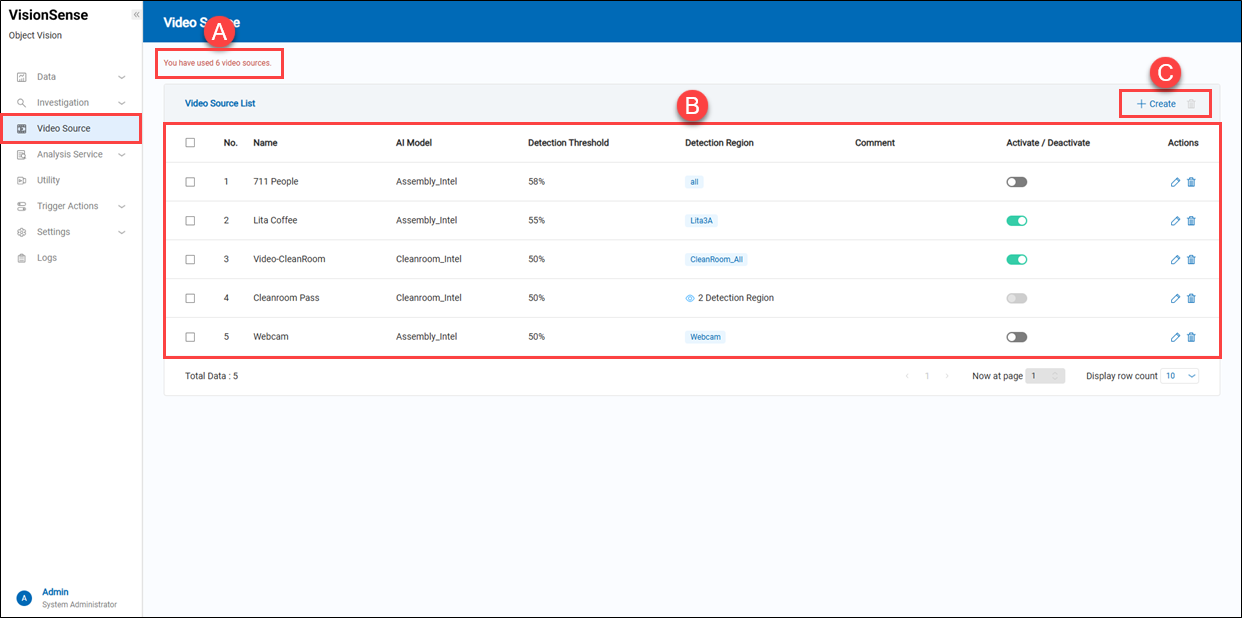The width and height of the screenshot is (1242, 618).
Task: Click the Admin user avatar icon
Action: [x=24, y=598]
